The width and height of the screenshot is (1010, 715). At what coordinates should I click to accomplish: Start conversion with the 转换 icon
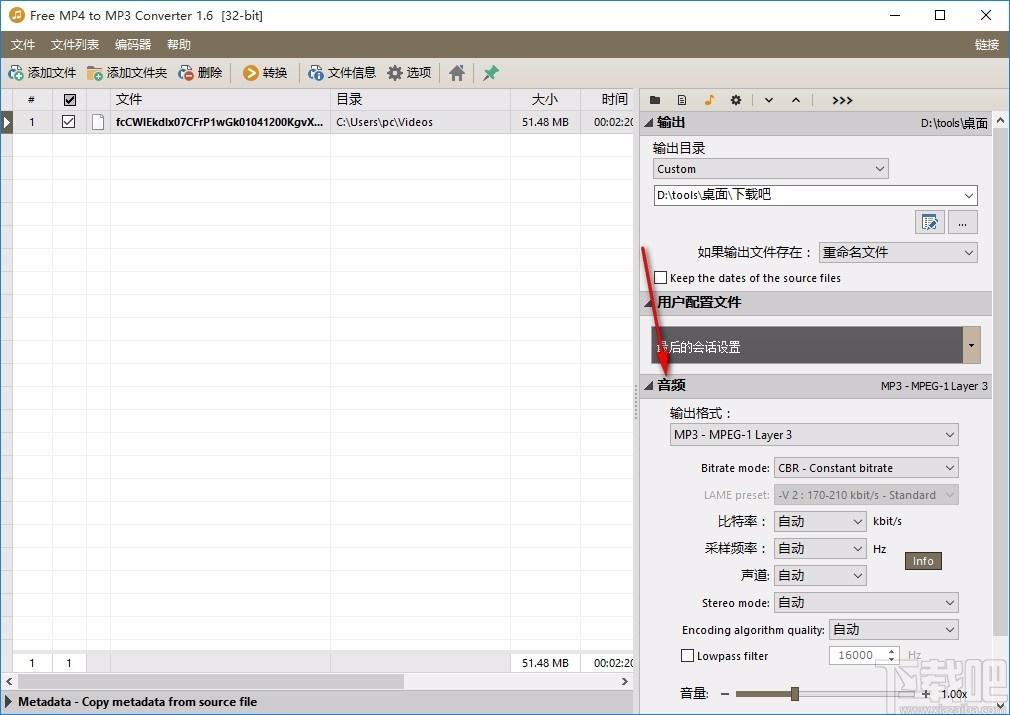pyautogui.click(x=251, y=73)
